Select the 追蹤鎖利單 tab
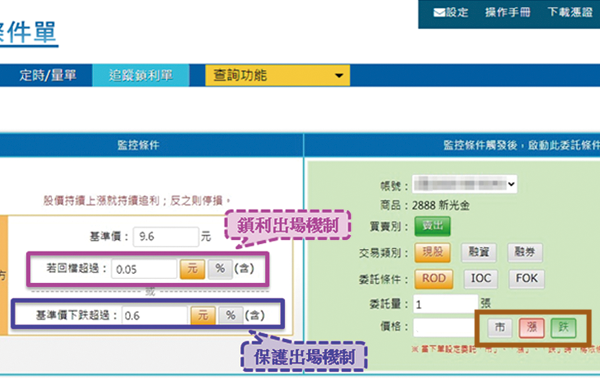The height and width of the screenshot is (385, 600). [x=140, y=75]
